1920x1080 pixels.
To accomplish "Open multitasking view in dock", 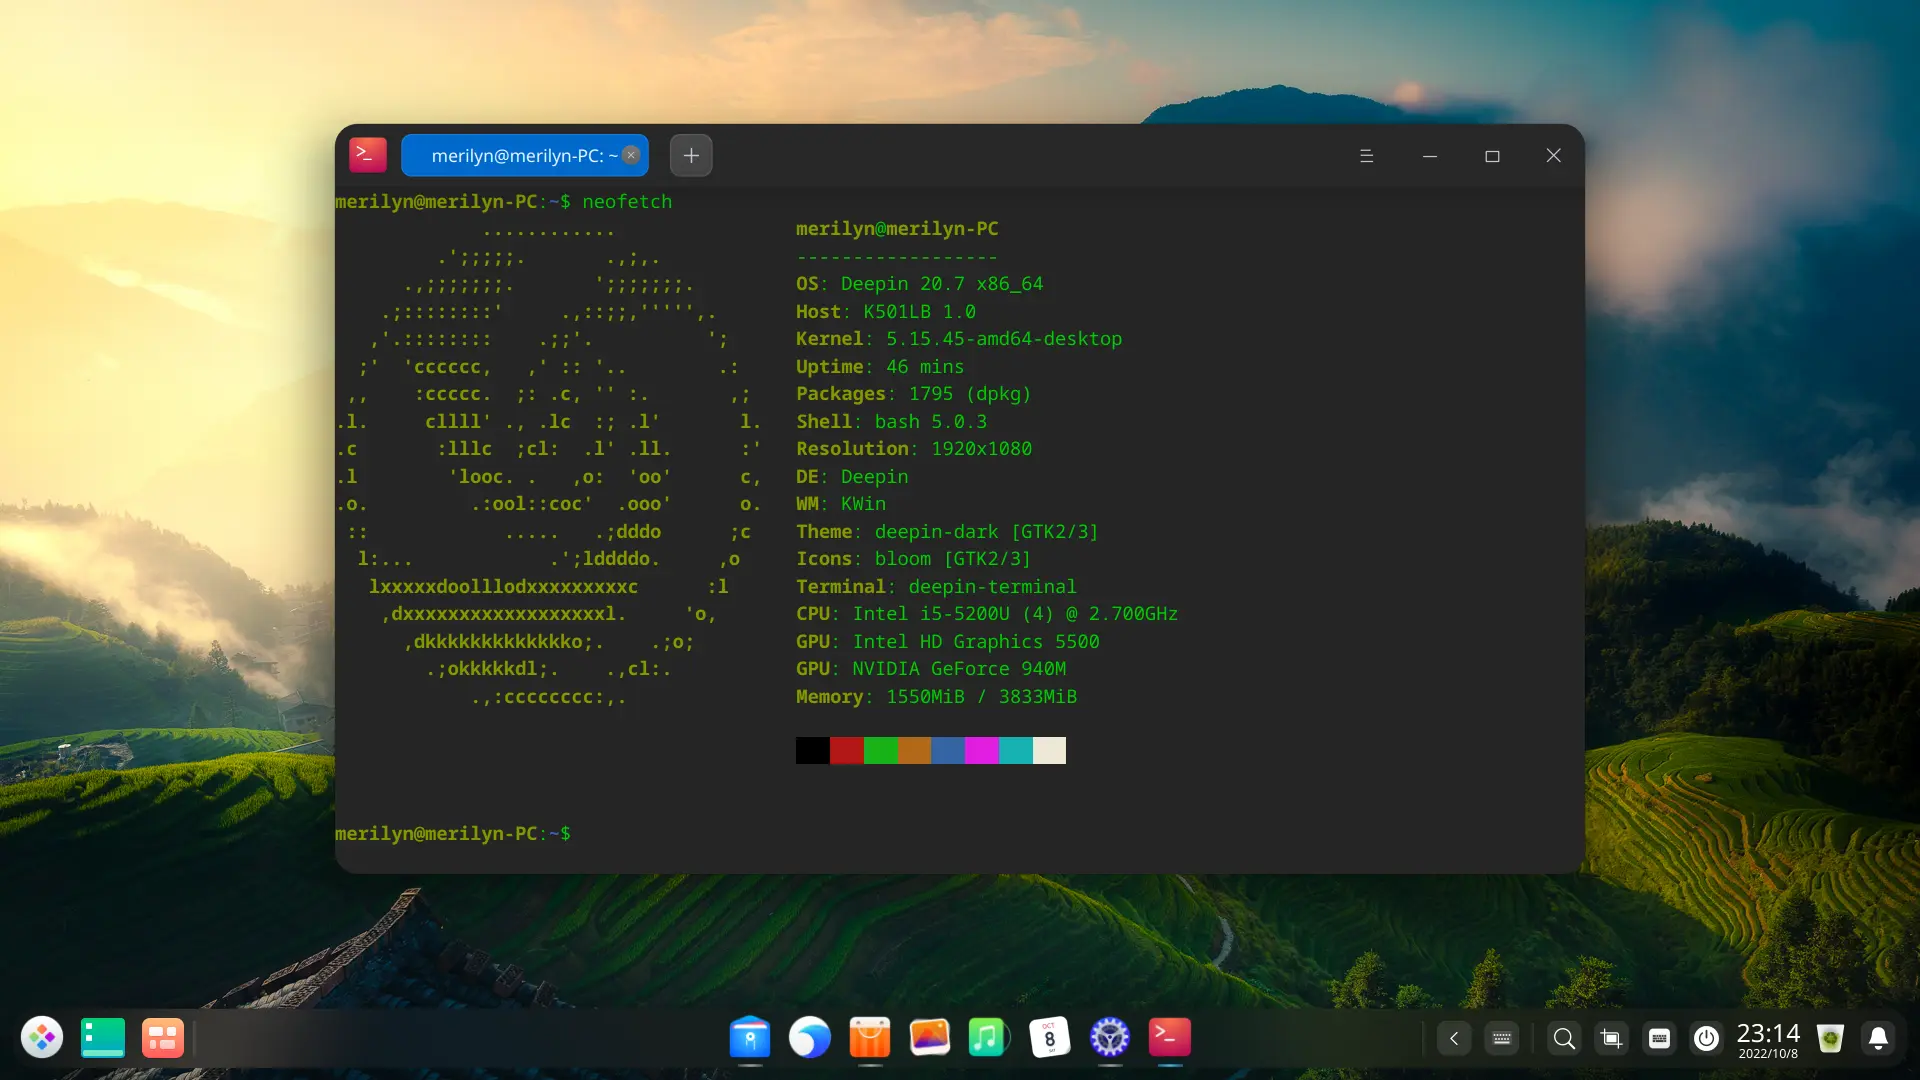I will pyautogui.click(x=162, y=1038).
